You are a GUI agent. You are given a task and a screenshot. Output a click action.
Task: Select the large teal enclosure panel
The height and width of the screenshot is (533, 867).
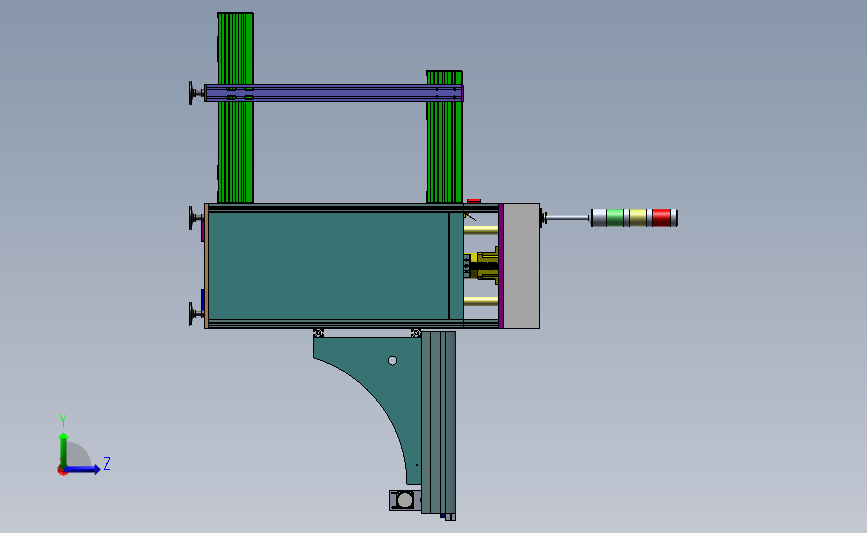(328, 266)
